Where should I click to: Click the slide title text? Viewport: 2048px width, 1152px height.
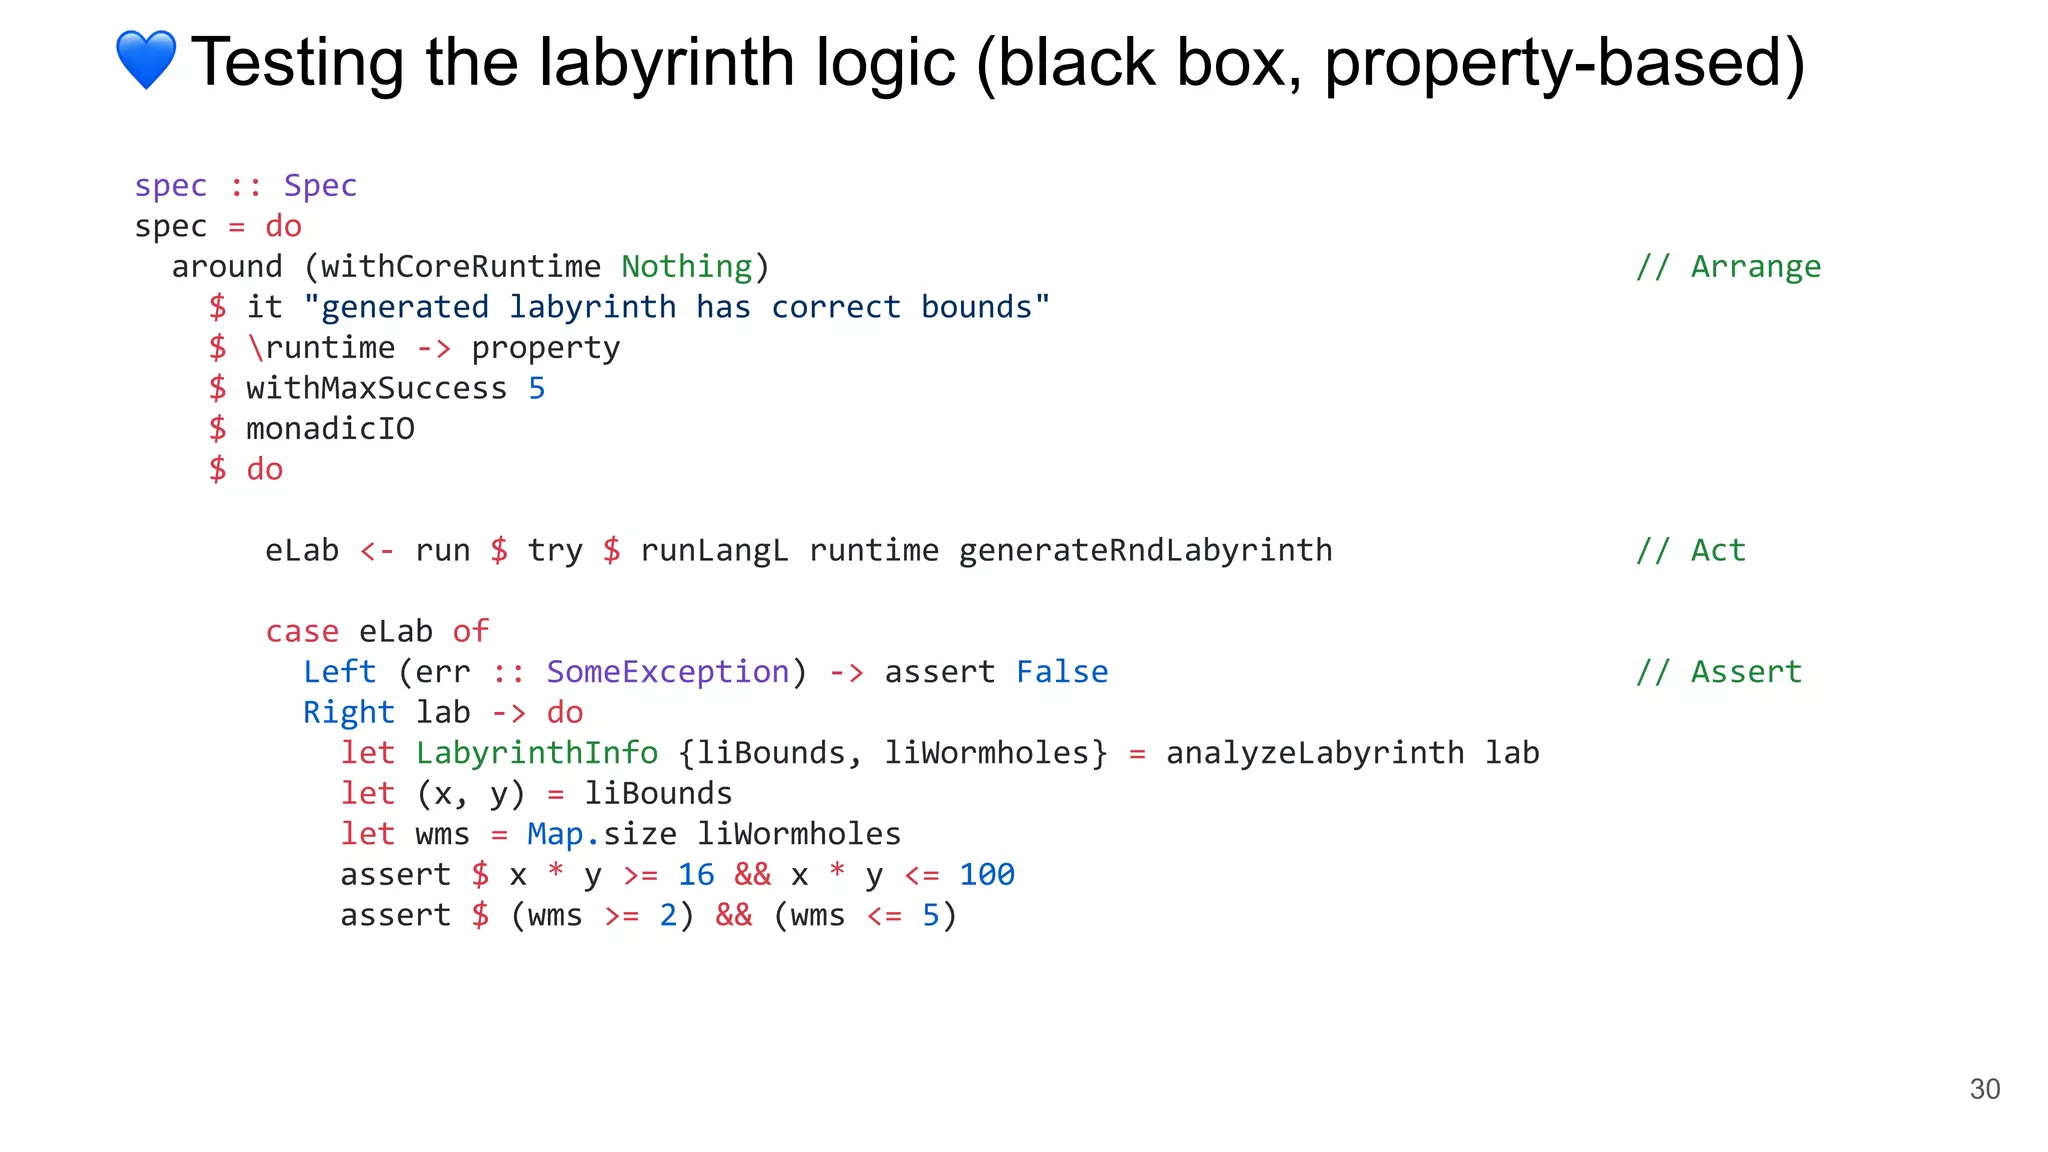click(997, 62)
